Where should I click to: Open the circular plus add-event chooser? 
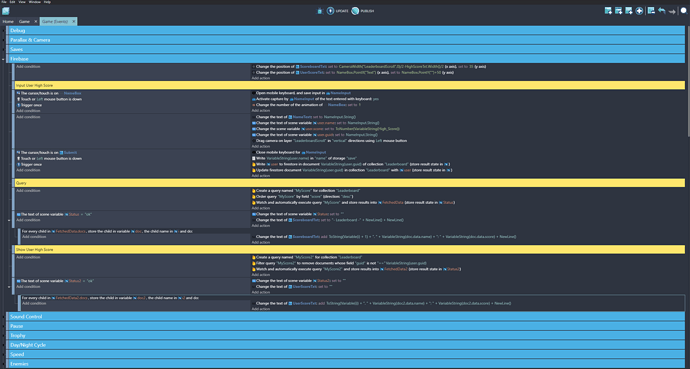tap(639, 11)
